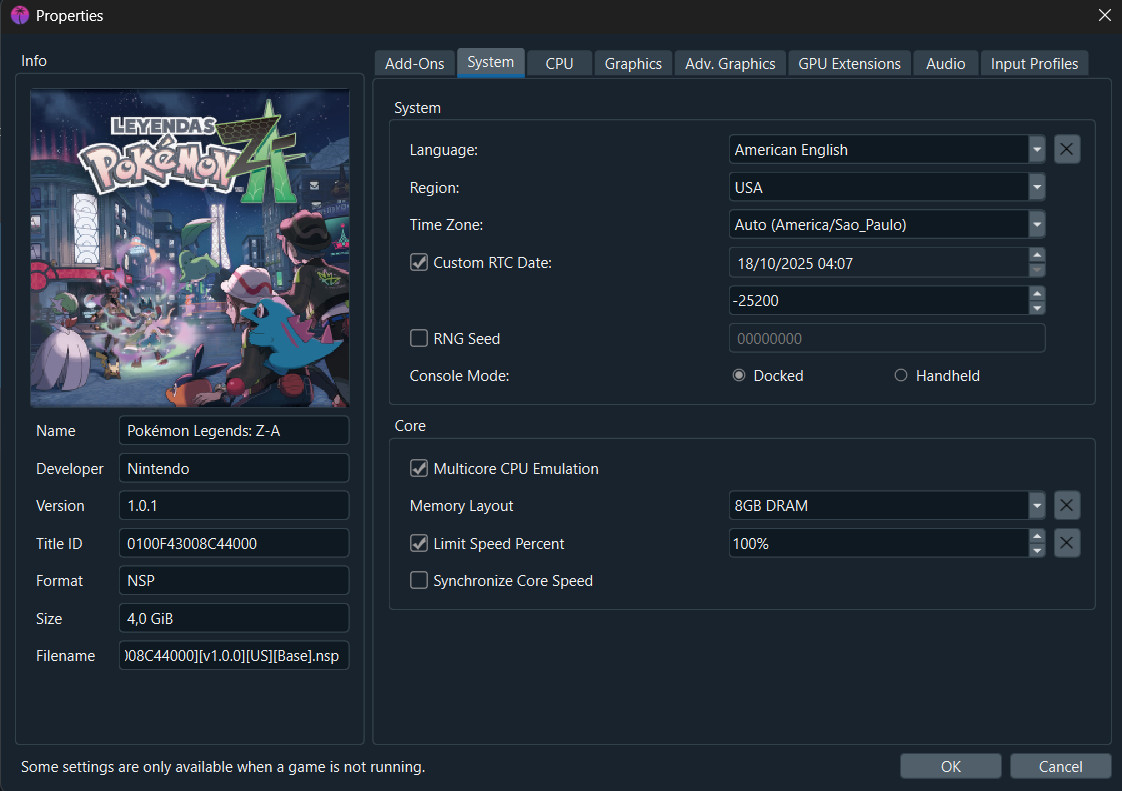Reset Limit Speed Percent with X button
The height and width of the screenshot is (791, 1122).
click(x=1067, y=544)
